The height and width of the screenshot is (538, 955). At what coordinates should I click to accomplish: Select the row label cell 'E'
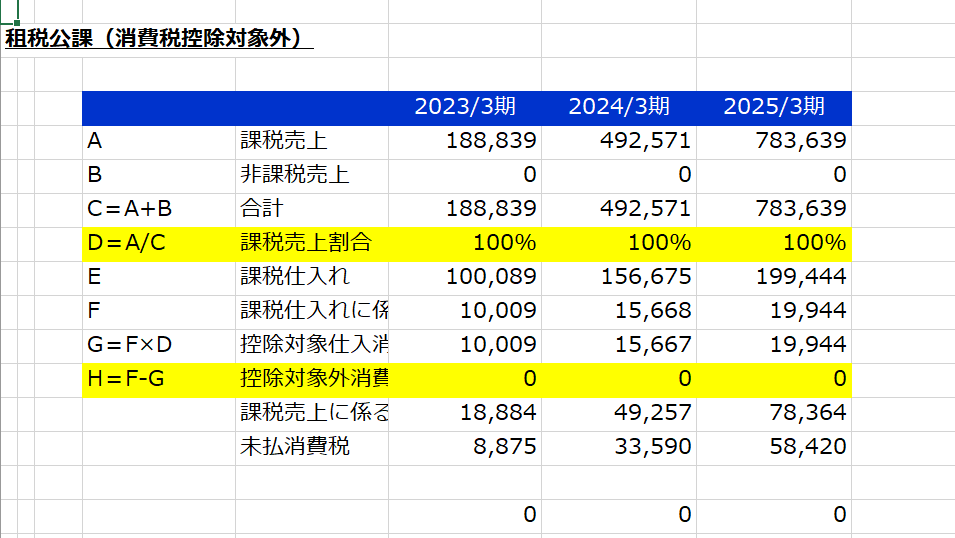[x=159, y=277]
